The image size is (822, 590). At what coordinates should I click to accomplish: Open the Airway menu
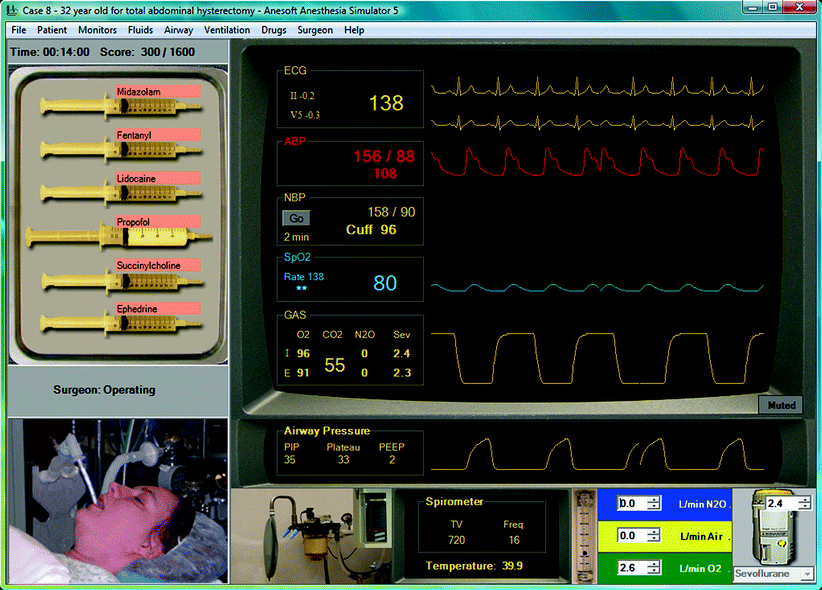point(179,30)
